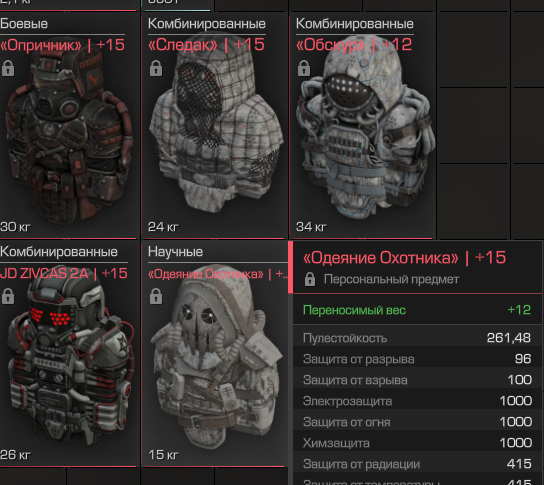
Task: Click the Пулестойкость 261,48 stat row
Action: coord(417,338)
